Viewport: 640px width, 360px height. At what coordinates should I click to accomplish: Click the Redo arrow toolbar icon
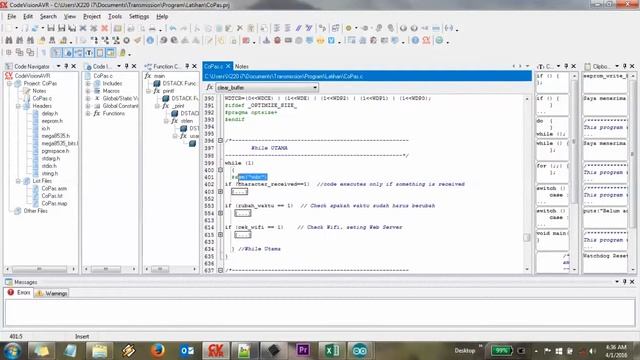pyautogui.click(x=184, y=28)
